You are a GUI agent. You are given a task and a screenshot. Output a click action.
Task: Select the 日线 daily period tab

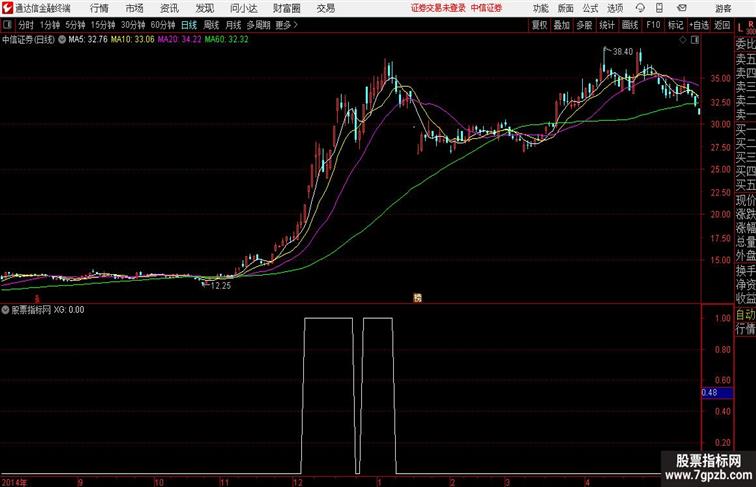[189, 25]
